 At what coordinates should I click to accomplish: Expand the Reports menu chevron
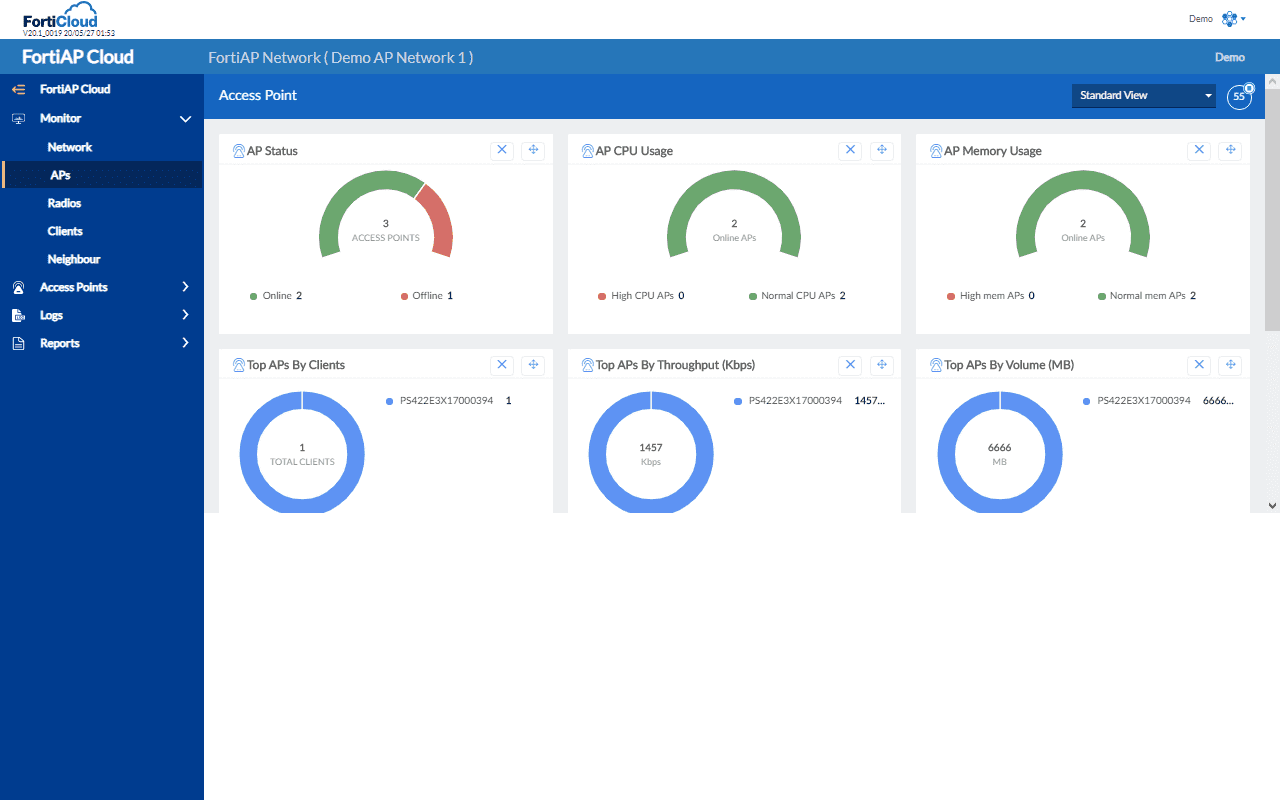pos(185,343)
